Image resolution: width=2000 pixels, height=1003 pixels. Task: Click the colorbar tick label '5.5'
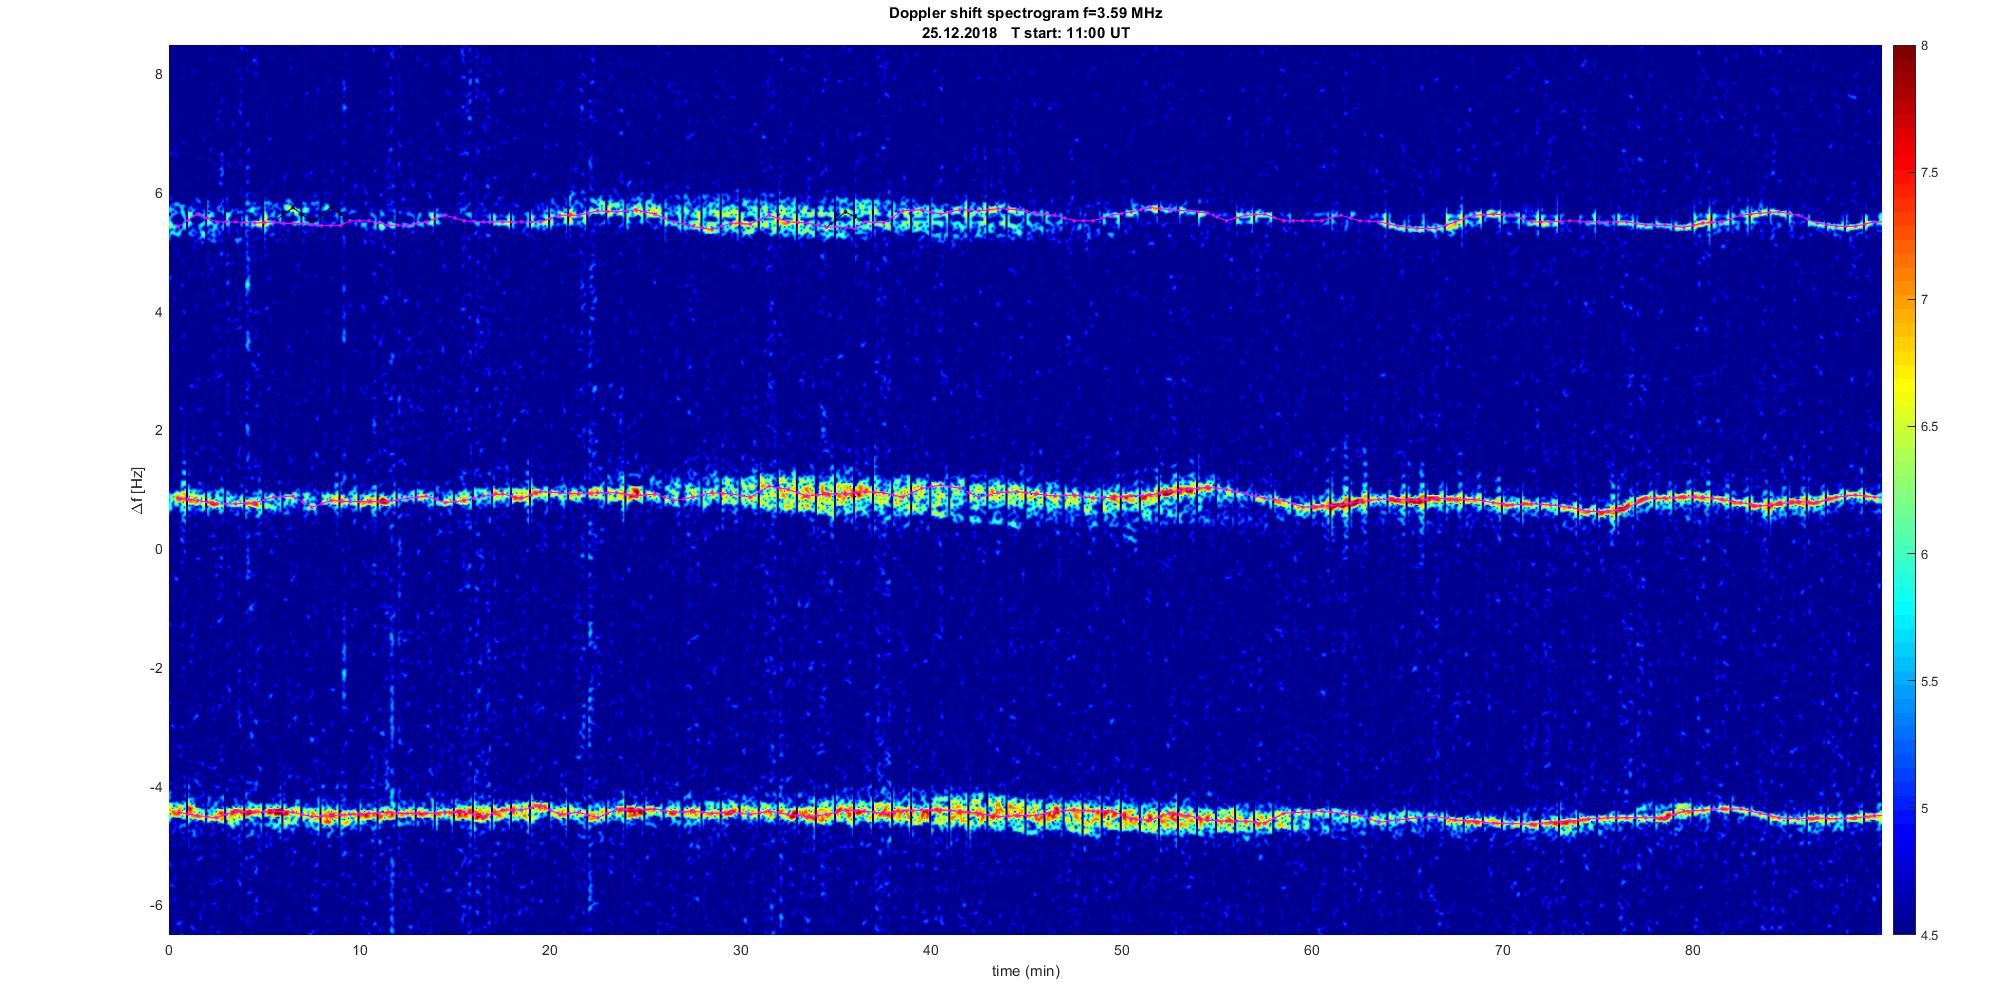click(x=1930, y=681)
